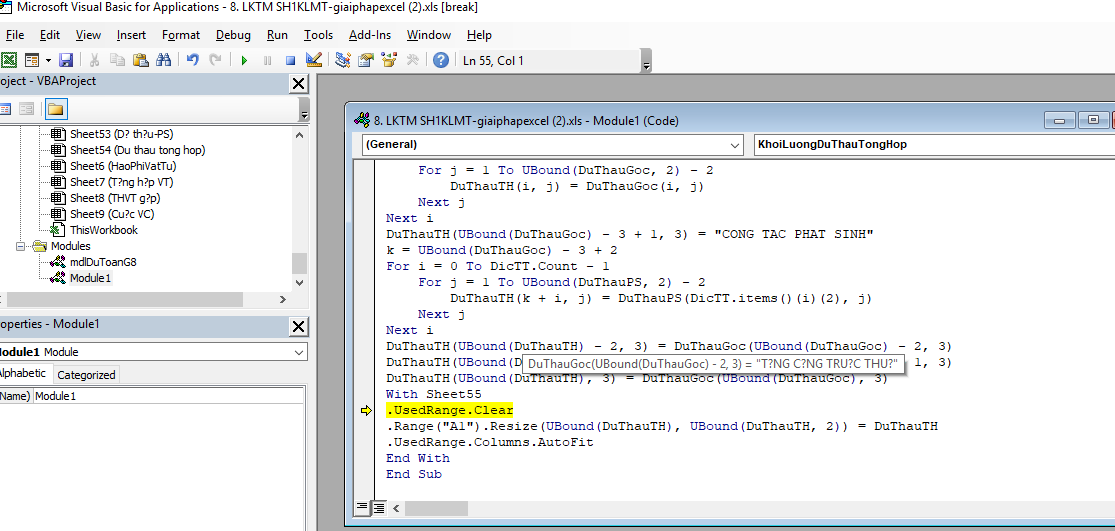Image resolution: width=1115 pixels, height=531 pixels.
Task: Open the Object Browser toolbar icon
Action: pos(388,60)
